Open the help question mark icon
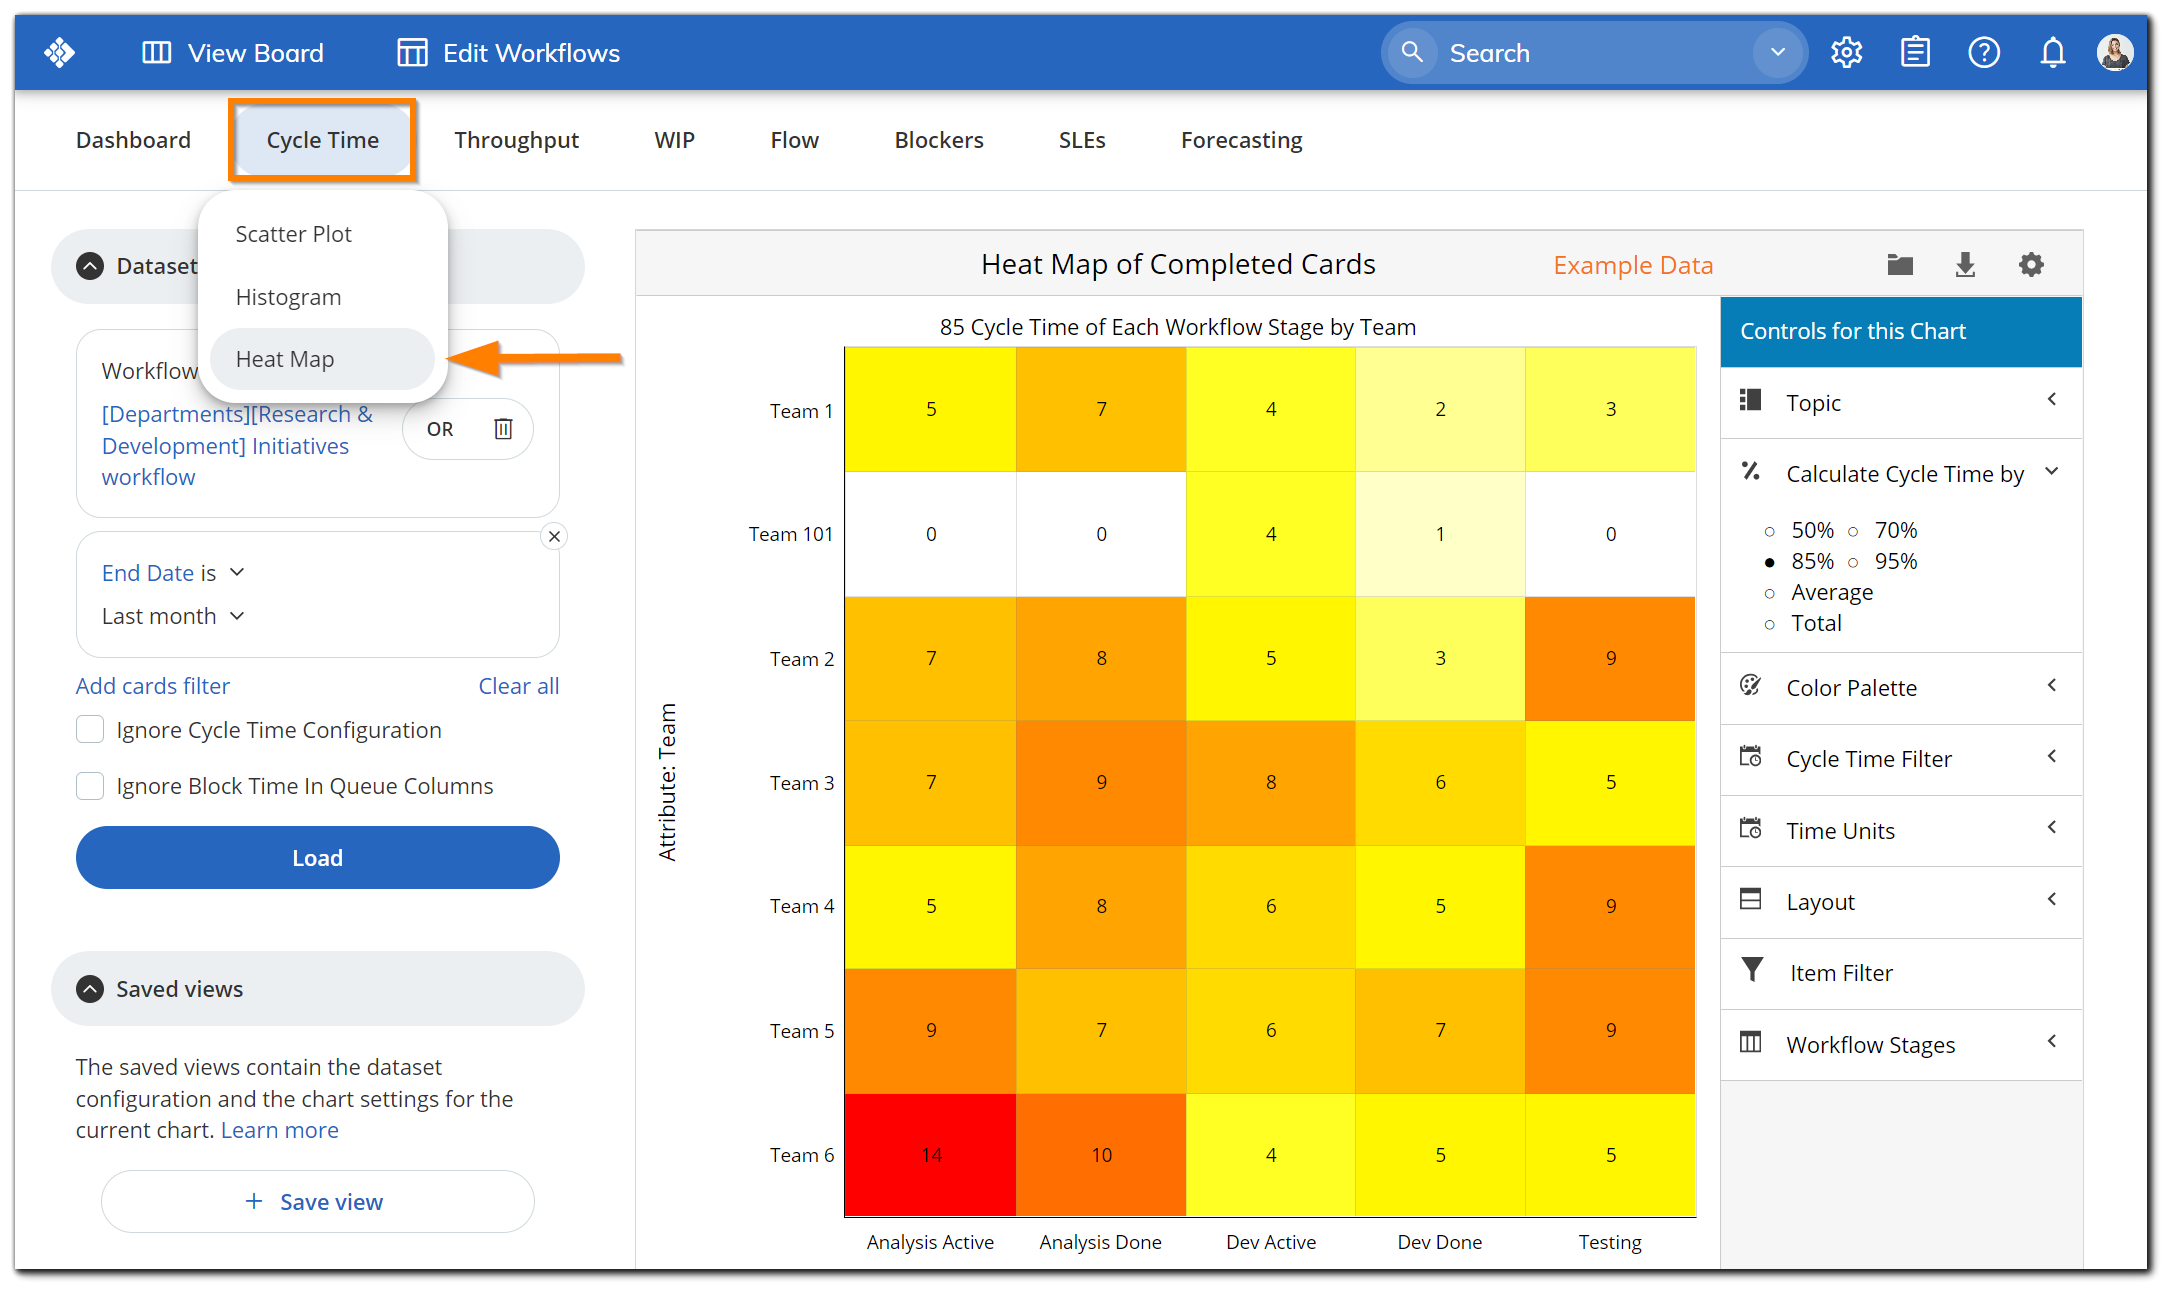The height and width of the screenshot is (1296, 2174). tap(1984, 53)
